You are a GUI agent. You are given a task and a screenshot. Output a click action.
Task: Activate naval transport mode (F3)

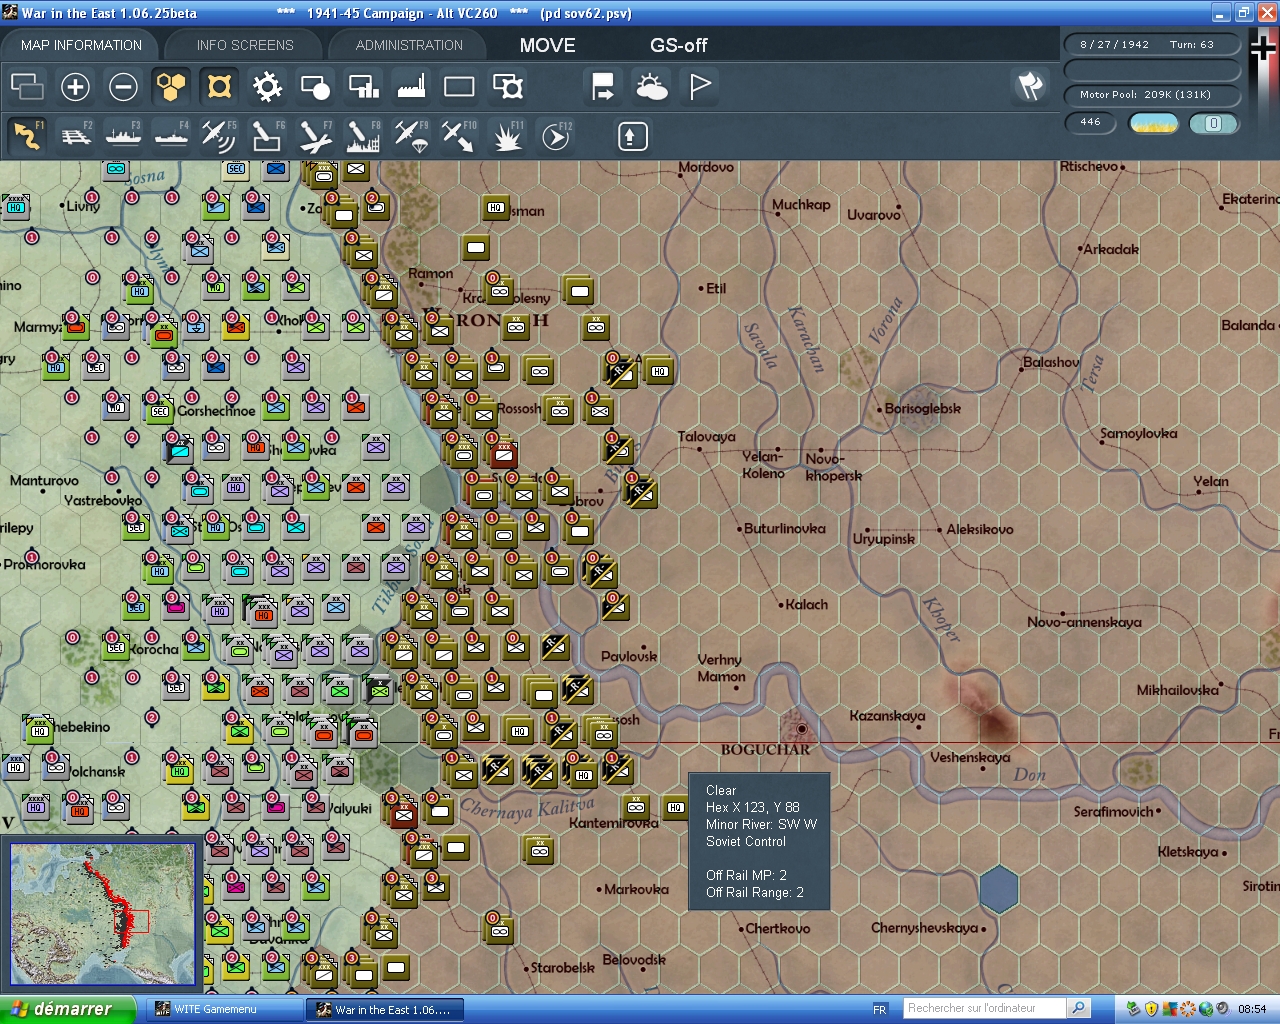(x=123, y=135)
